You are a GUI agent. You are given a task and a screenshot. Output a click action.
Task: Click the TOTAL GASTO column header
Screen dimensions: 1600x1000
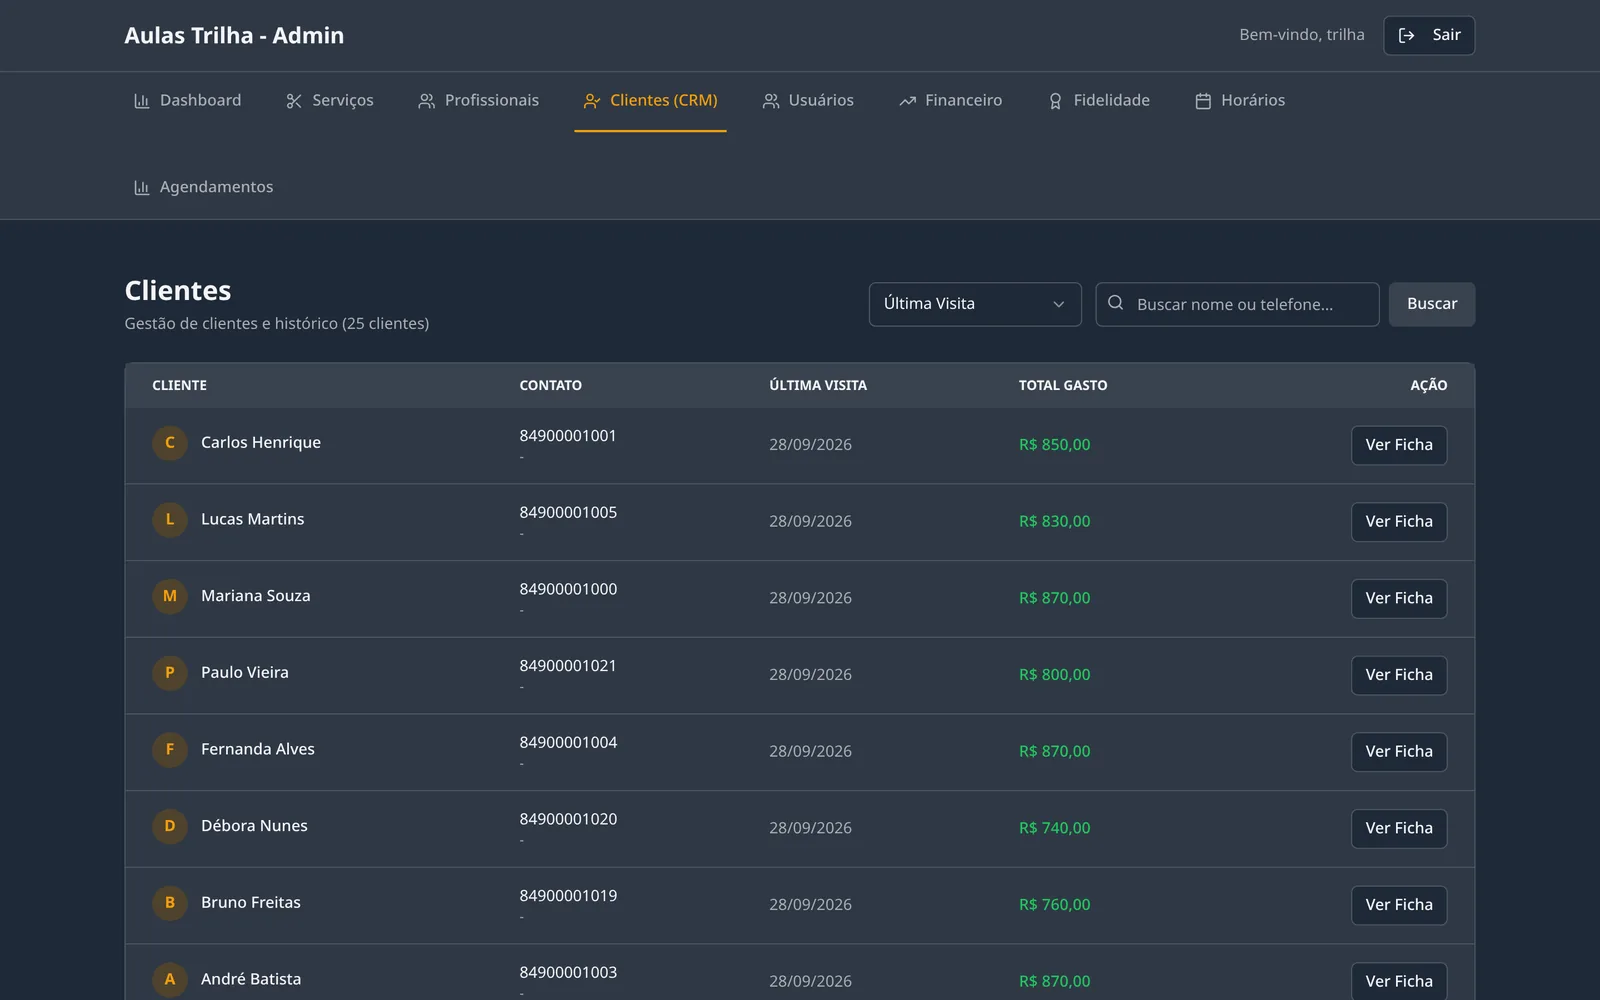point(1063,385)
